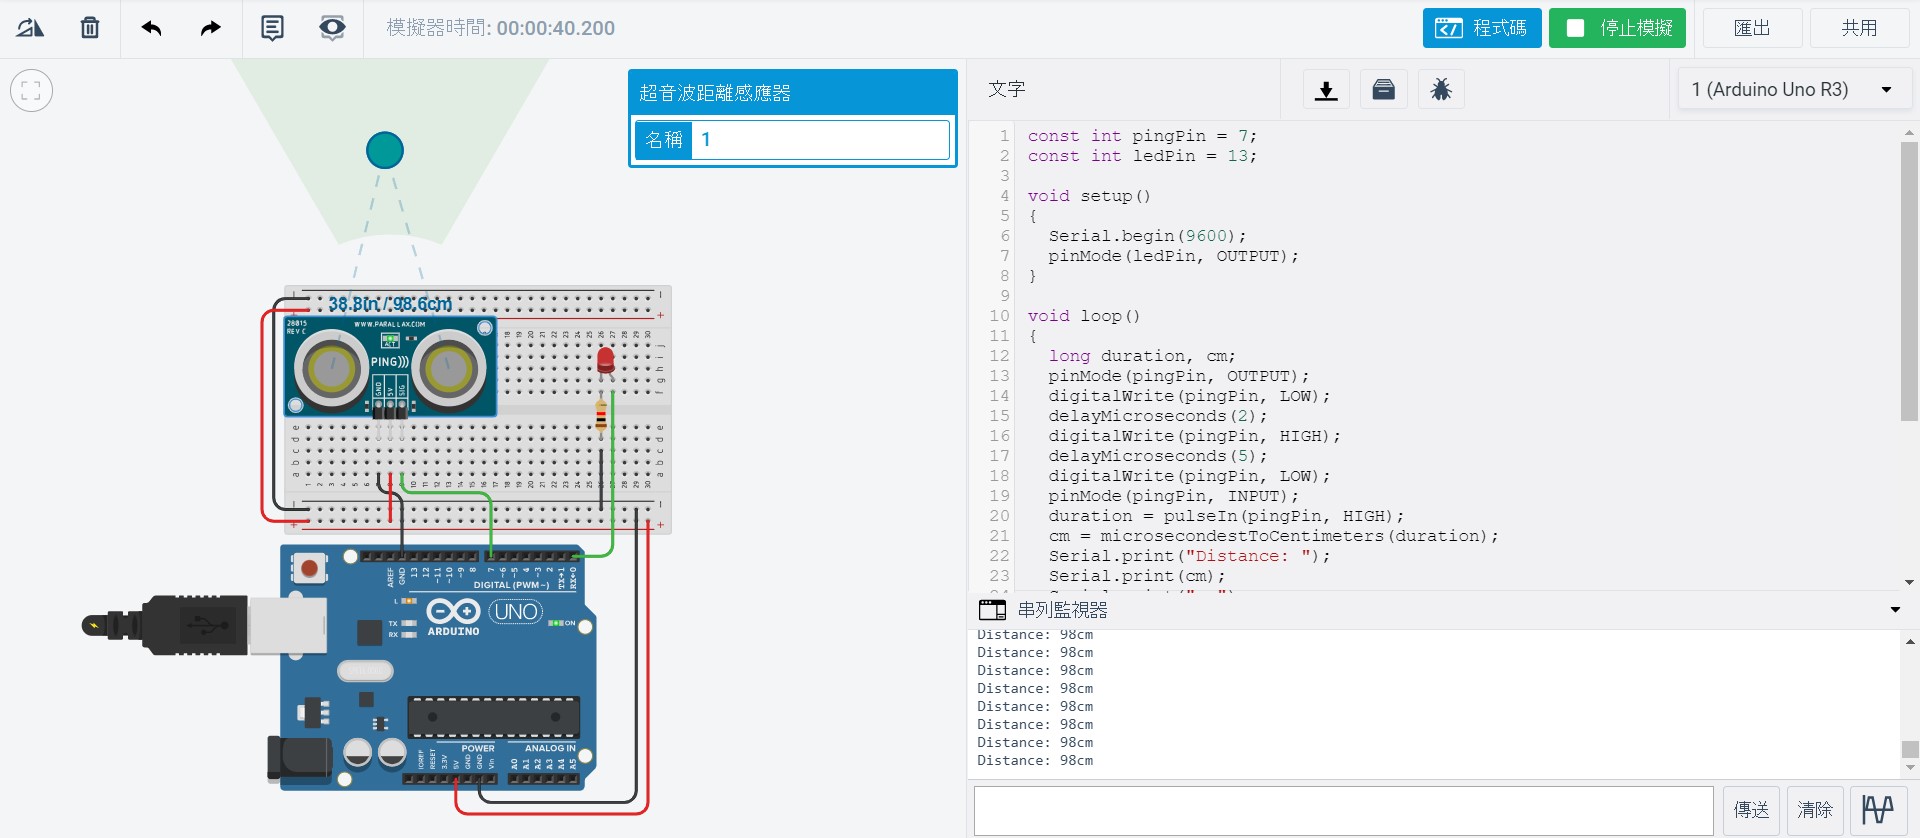This screenshot has height=838, width=1920.
Task: Toggle the notes visibility eye icon
Action: point(332,28)
